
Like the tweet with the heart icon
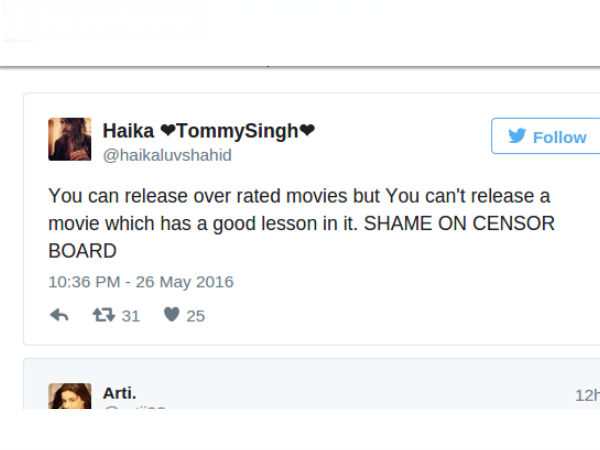click(171, 315)
